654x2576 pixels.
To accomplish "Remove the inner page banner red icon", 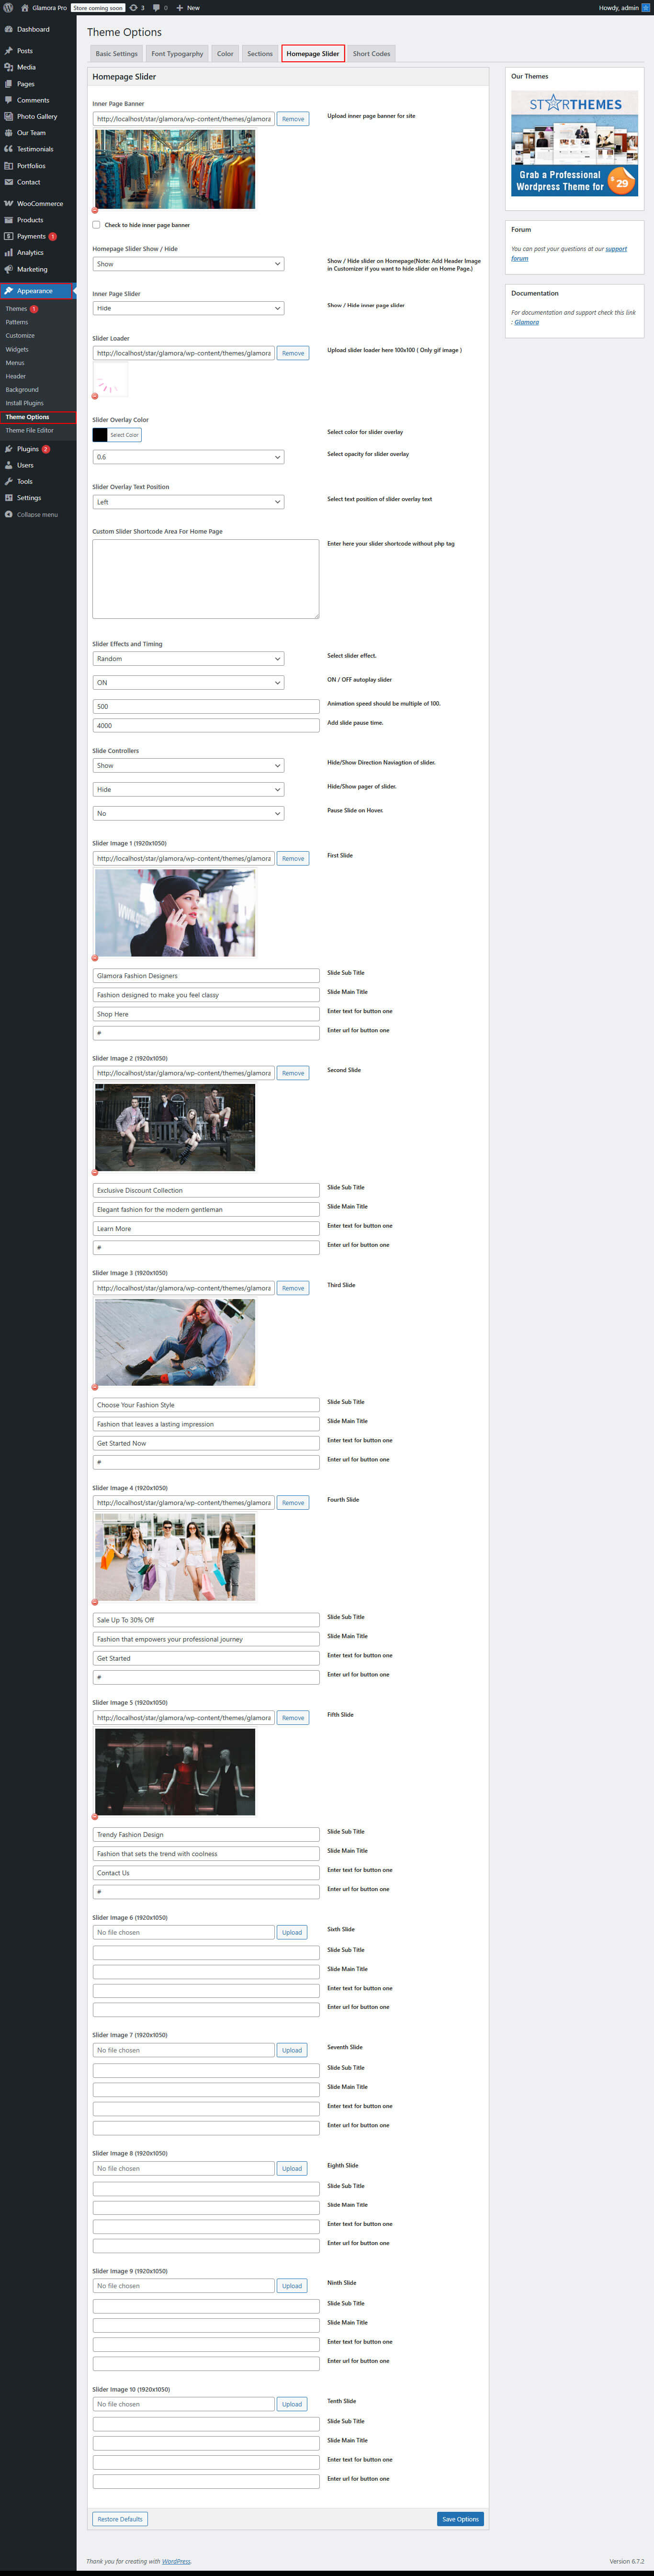I will point(95,210).
